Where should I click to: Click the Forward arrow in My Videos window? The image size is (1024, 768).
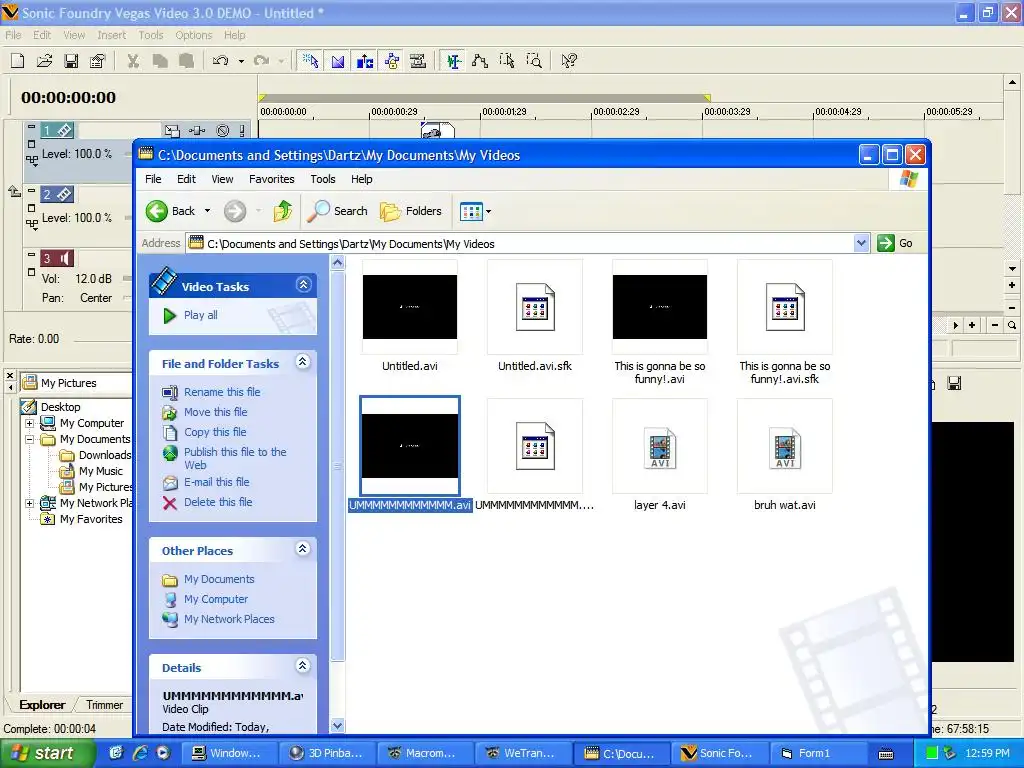tap(235, 211)
